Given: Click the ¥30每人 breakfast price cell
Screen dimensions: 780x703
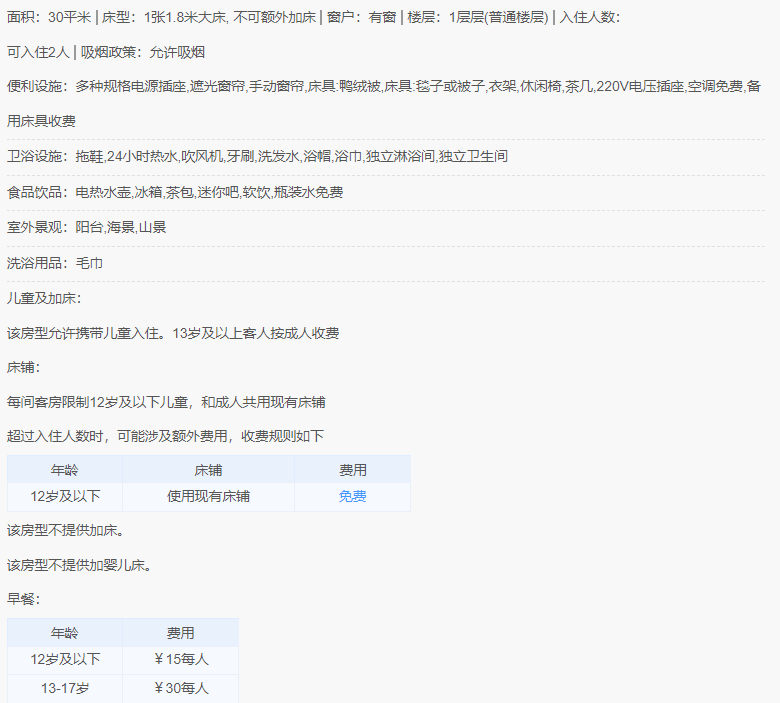Looking at the screenshot, I should click(181, 688).
